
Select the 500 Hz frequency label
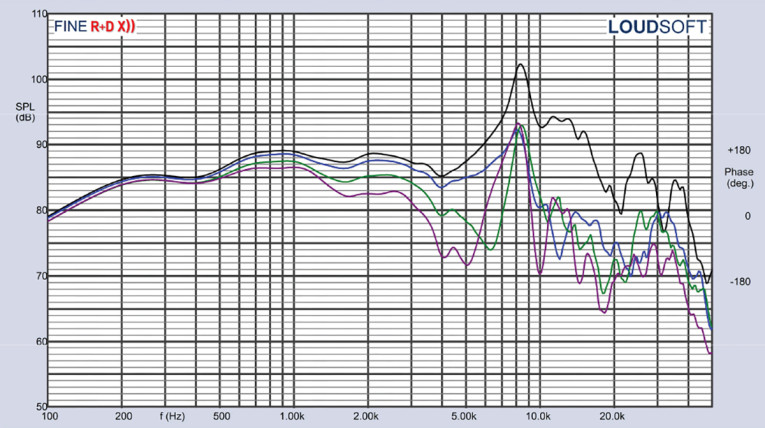click(221, 415)
